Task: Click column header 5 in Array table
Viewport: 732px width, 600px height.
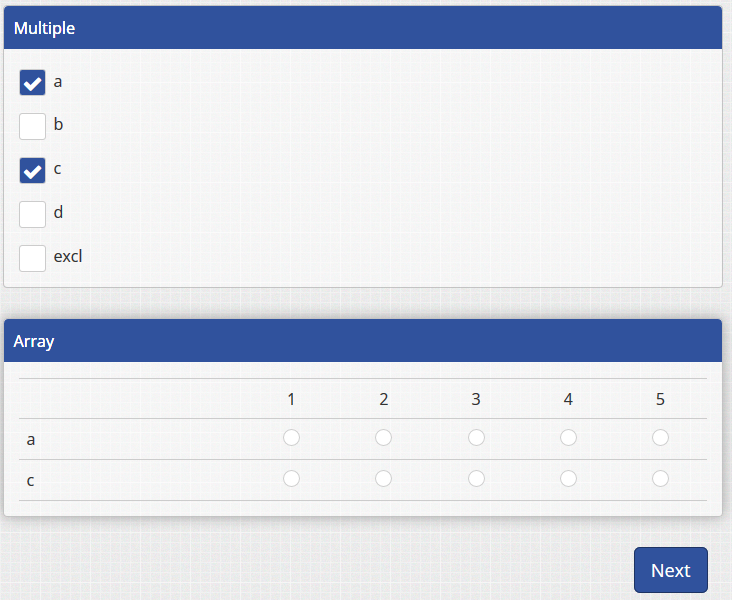Action: (660, 399)
